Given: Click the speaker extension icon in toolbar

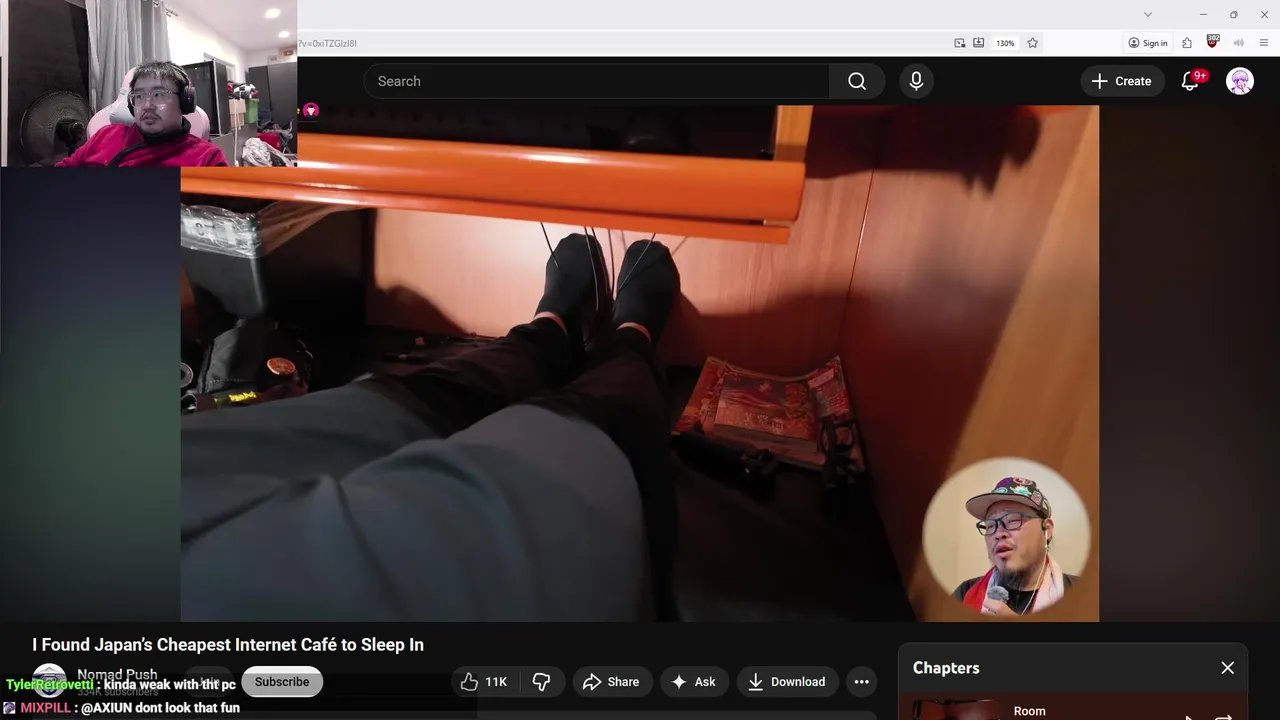Looking at the screenshot, I should coord(1239,43).
